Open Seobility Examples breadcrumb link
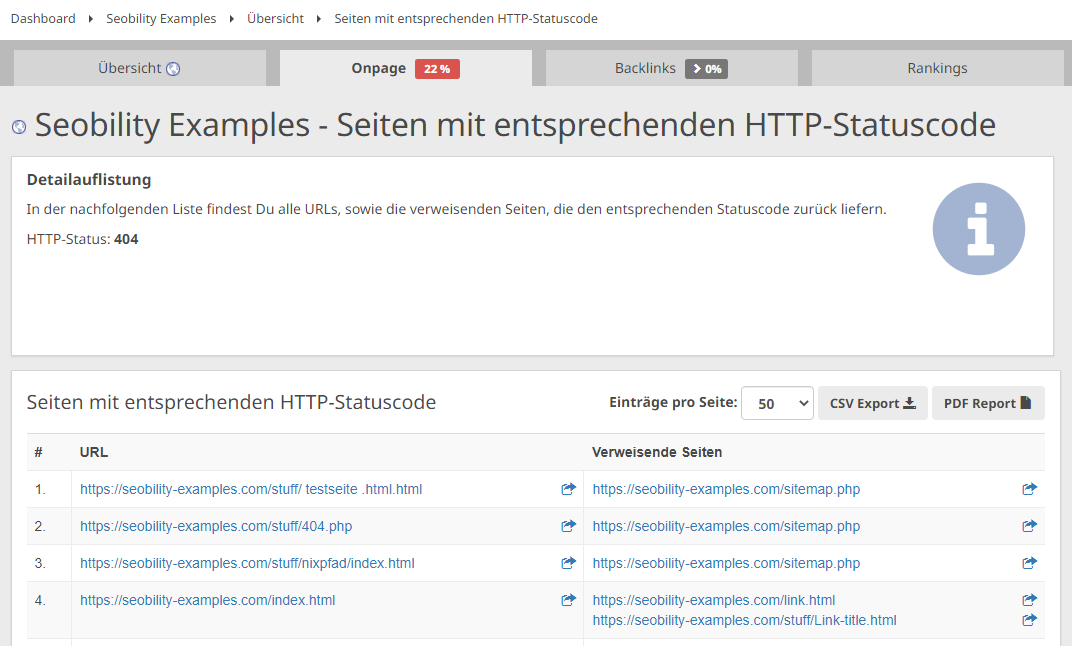This screenshot has width=1072, height=646. click(x=161, y=18)
